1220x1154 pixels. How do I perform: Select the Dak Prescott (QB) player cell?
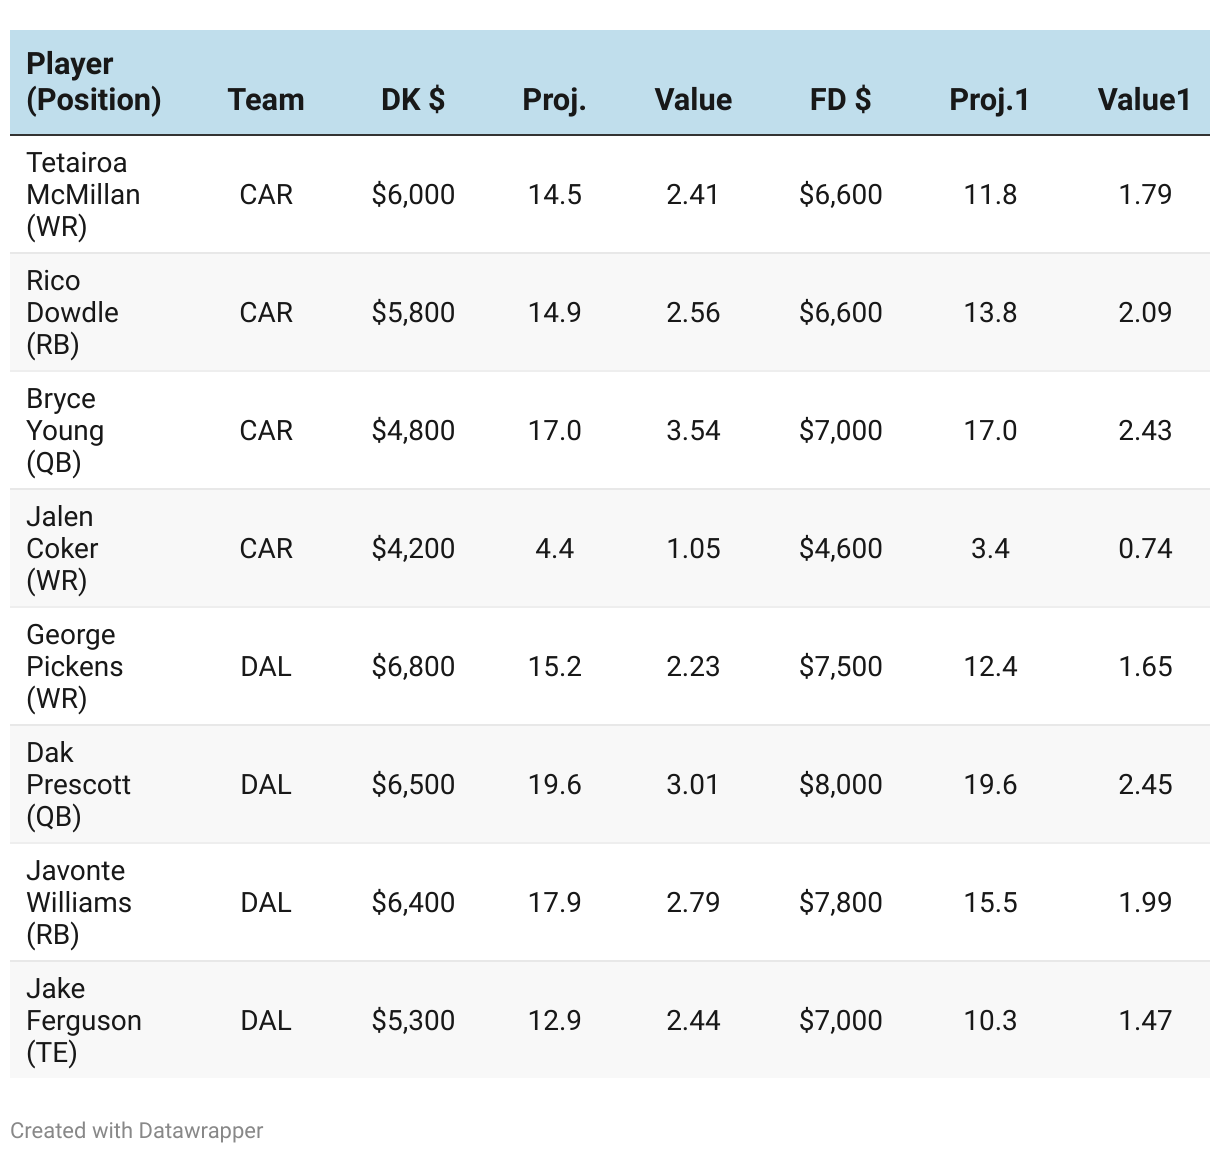78,784
